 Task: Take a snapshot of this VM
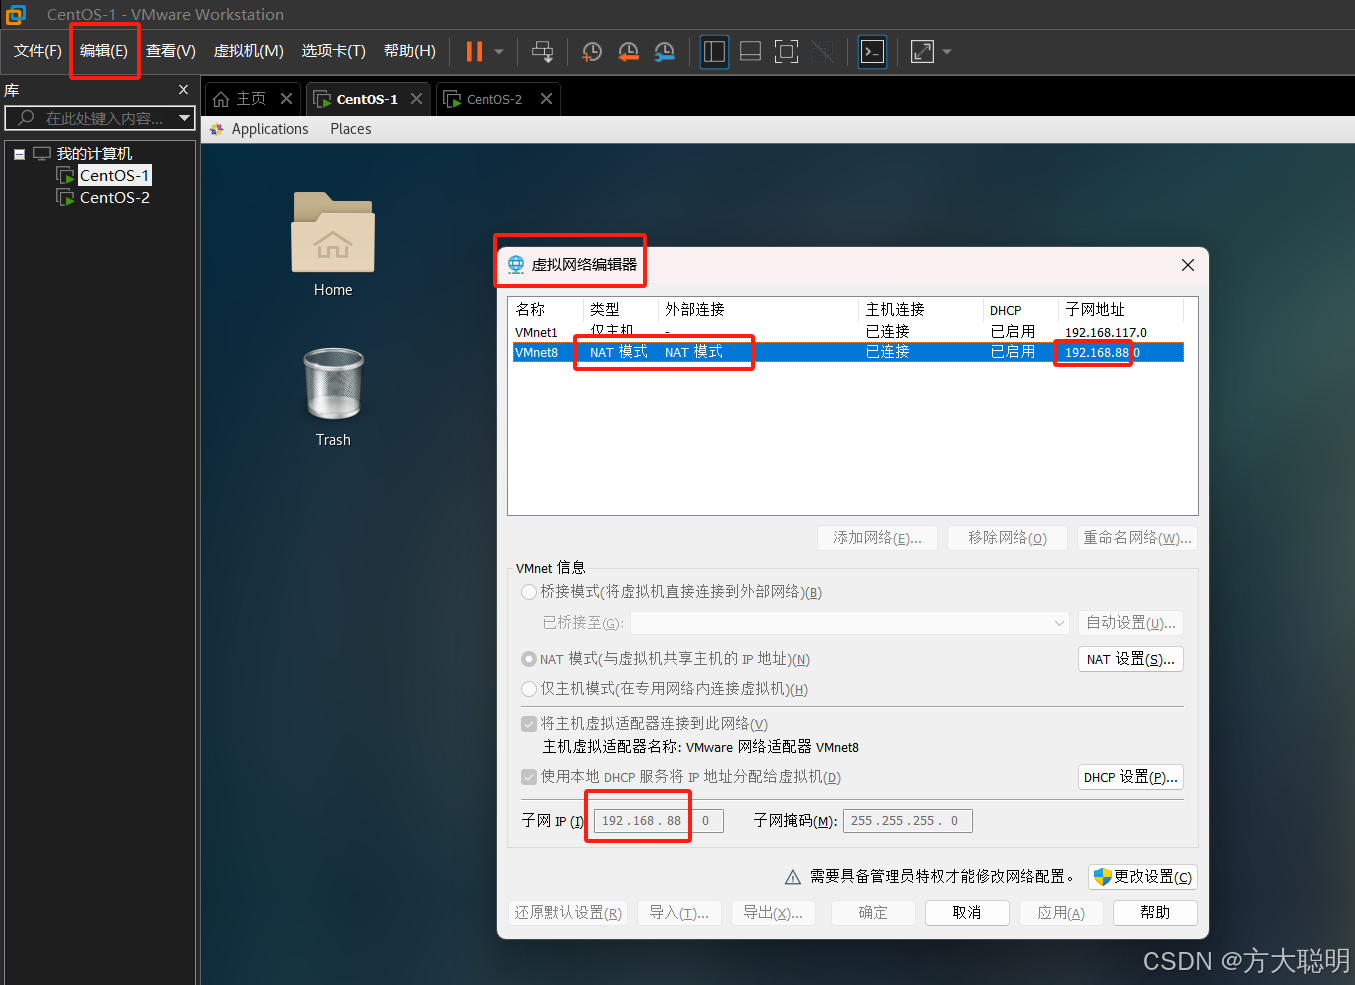point(592,51)
